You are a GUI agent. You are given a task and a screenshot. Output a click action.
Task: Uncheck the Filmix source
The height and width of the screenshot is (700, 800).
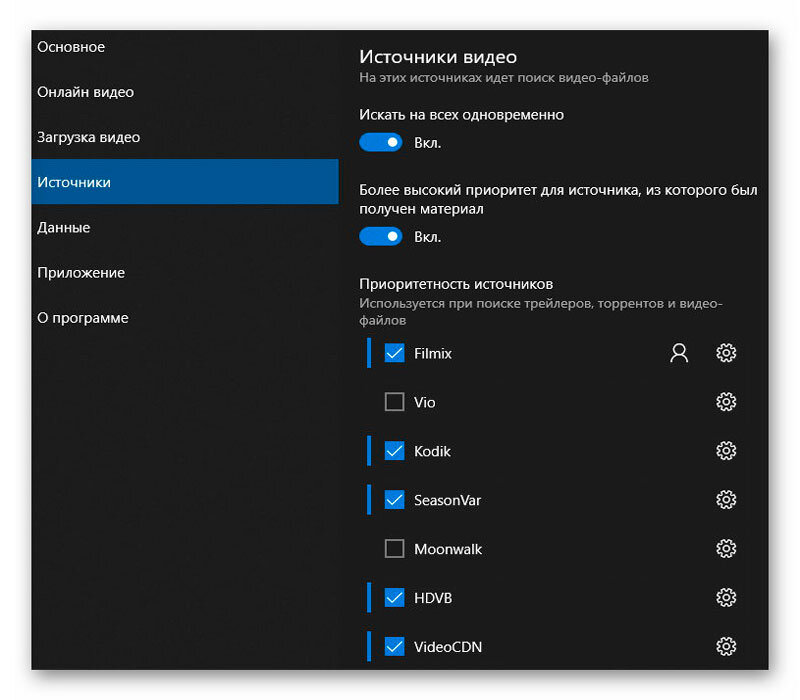click(394, 353)
